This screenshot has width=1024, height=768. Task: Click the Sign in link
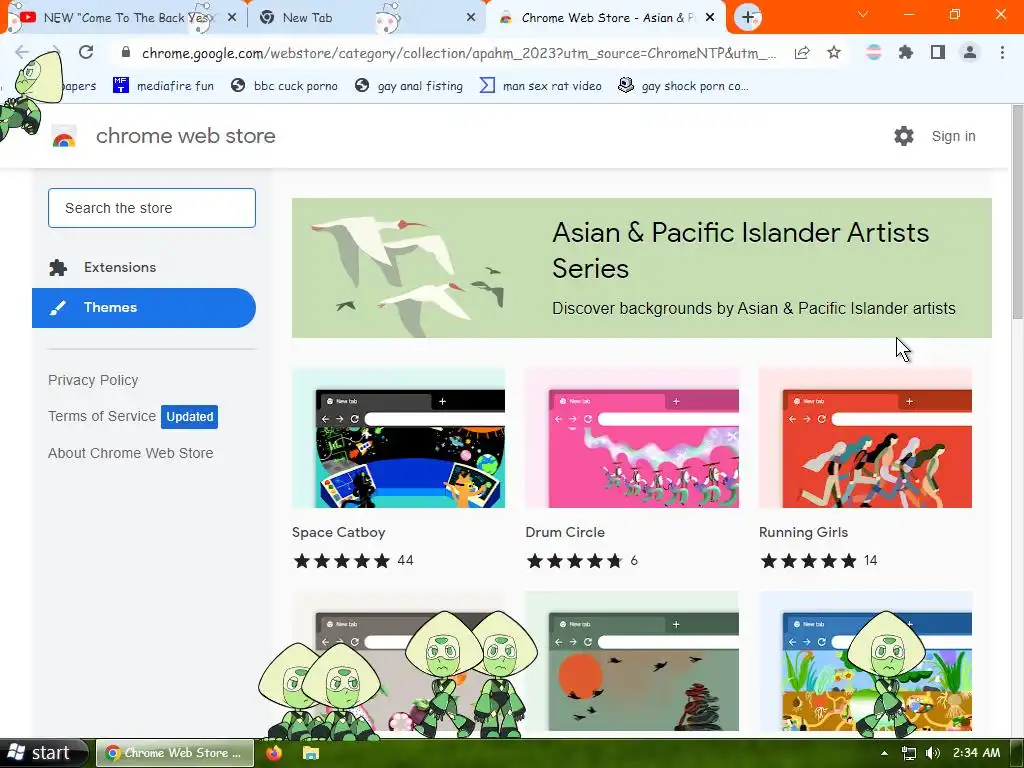[x=953, y=136]
